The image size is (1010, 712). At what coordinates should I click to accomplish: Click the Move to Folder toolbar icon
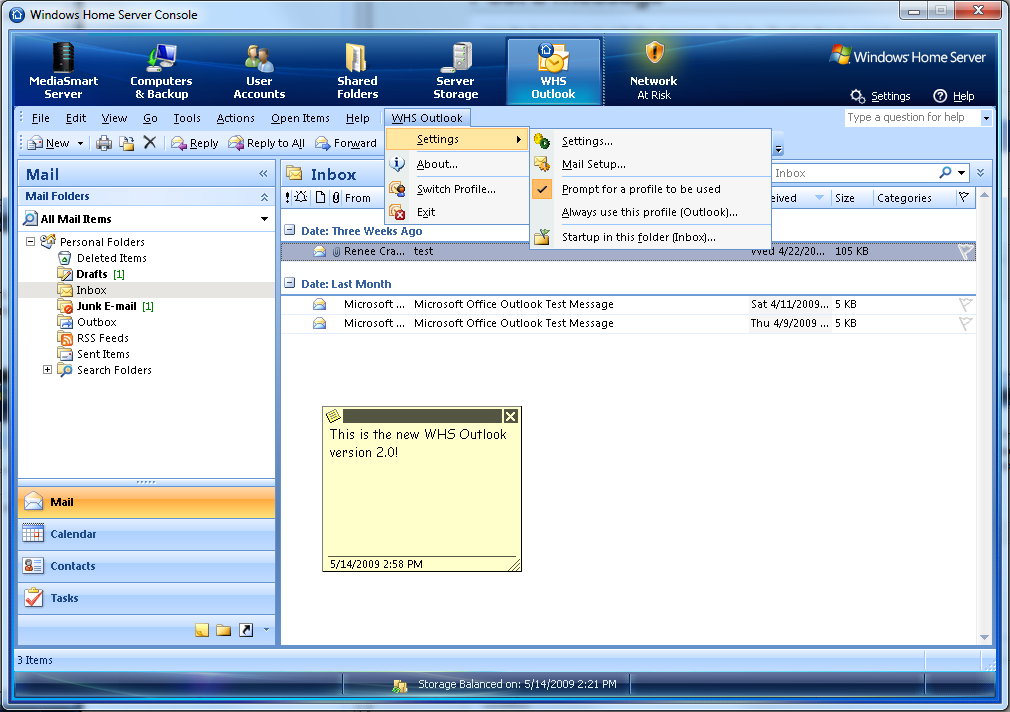(127, 143)
